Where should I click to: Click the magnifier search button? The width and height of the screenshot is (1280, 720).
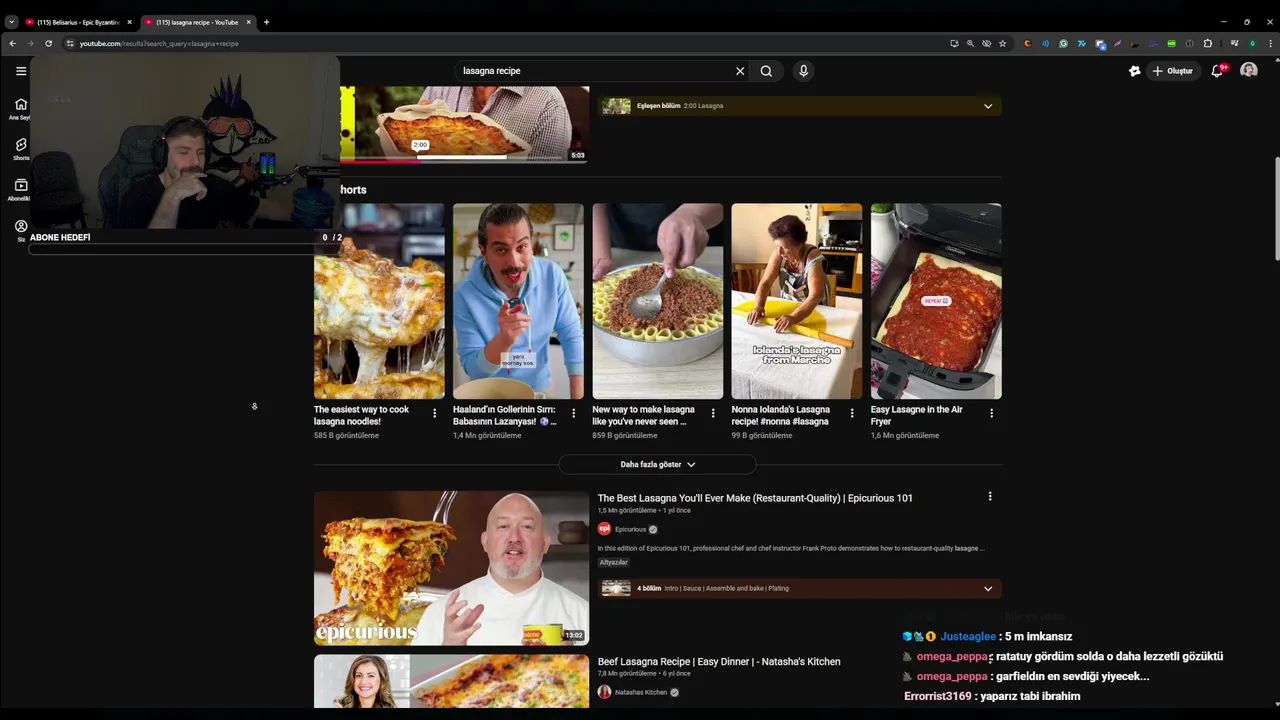(x=766, y=71)
